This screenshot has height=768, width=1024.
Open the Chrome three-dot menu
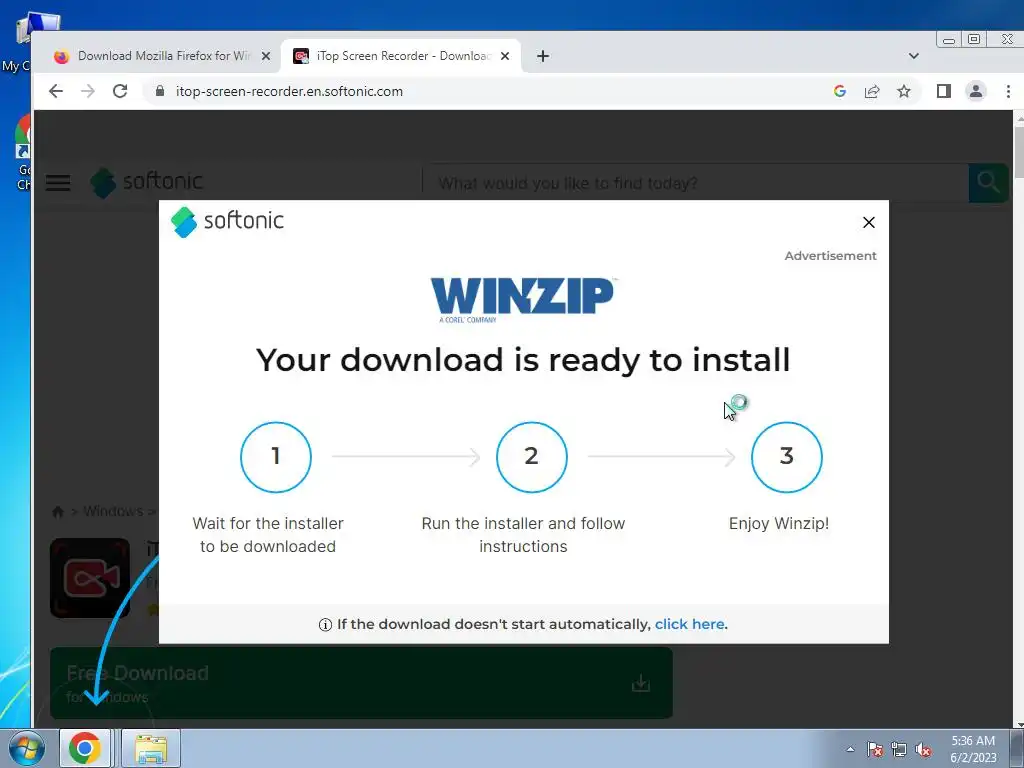pos(1008,91)
